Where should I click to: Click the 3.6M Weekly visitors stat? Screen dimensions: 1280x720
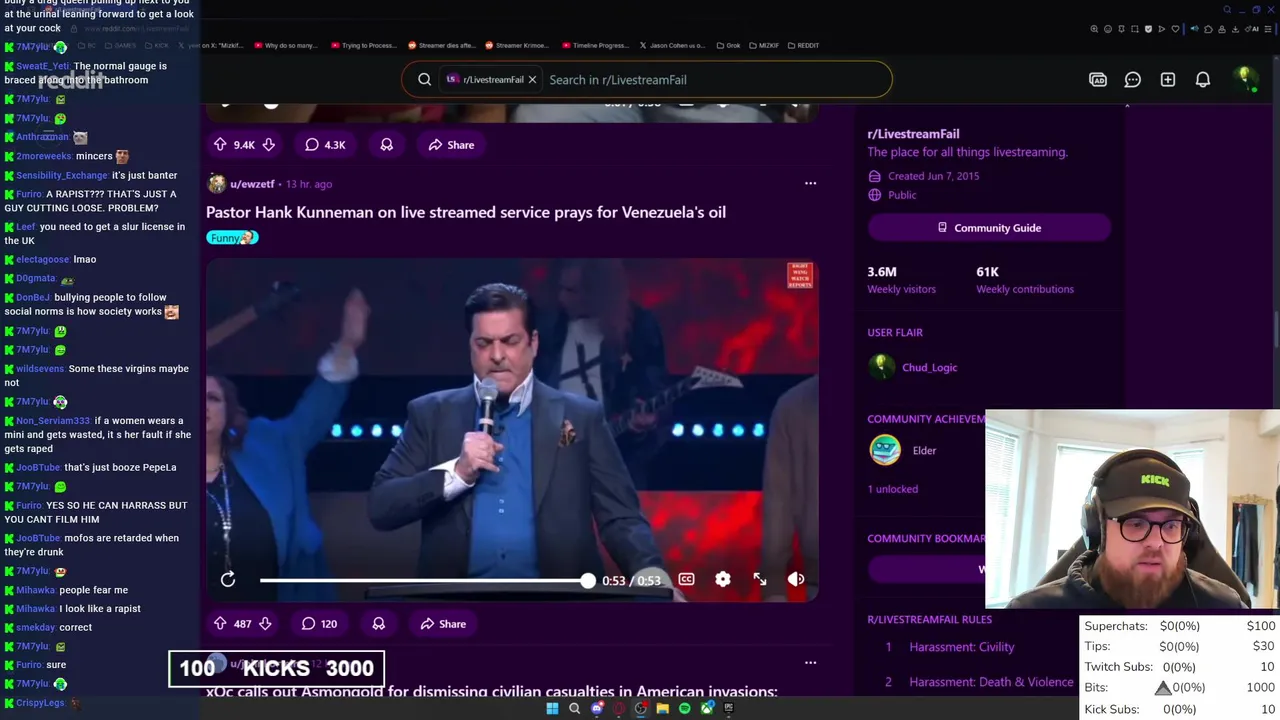point(902,280)
